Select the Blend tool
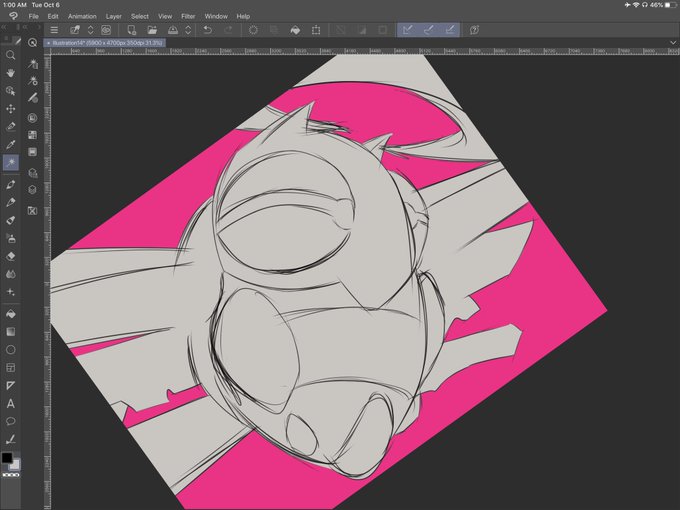The image size is (680, 510). point(10,274)
